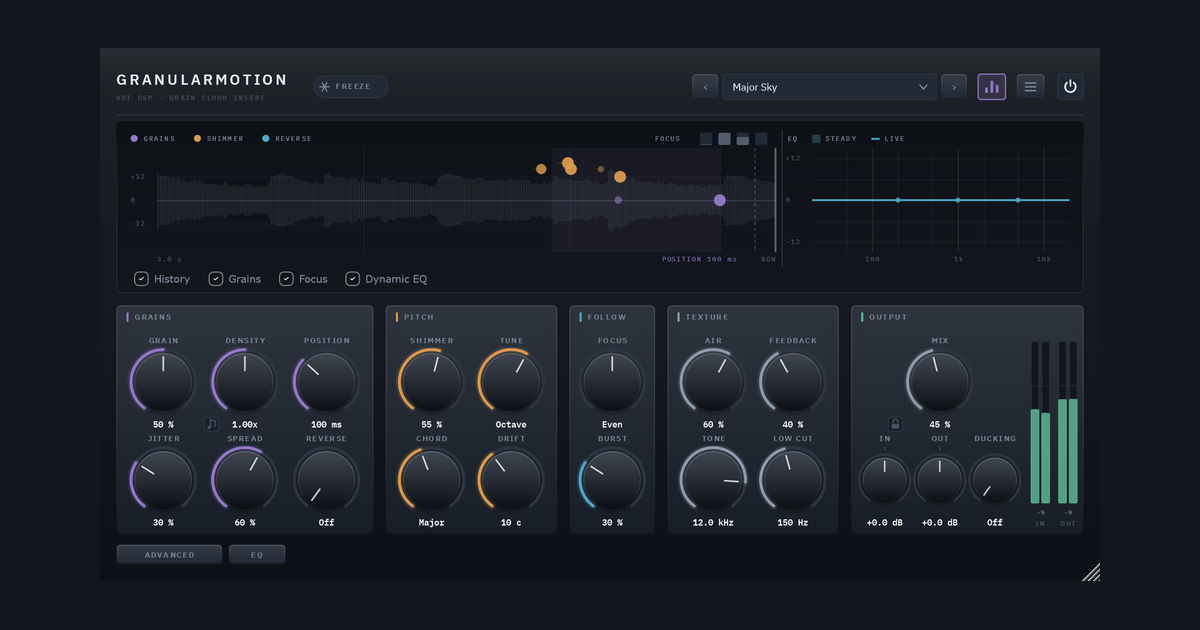Click the Density value 1.00x

click(x=245, y=425)
